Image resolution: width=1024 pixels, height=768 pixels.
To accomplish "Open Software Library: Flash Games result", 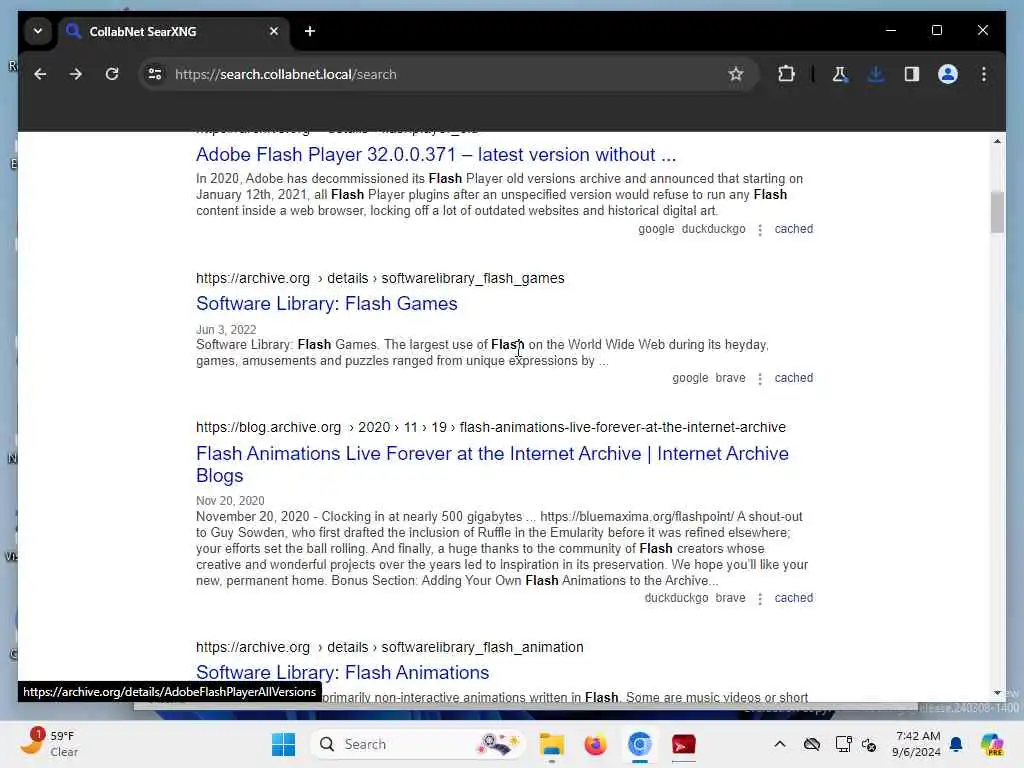I will (x=327, y=304).
